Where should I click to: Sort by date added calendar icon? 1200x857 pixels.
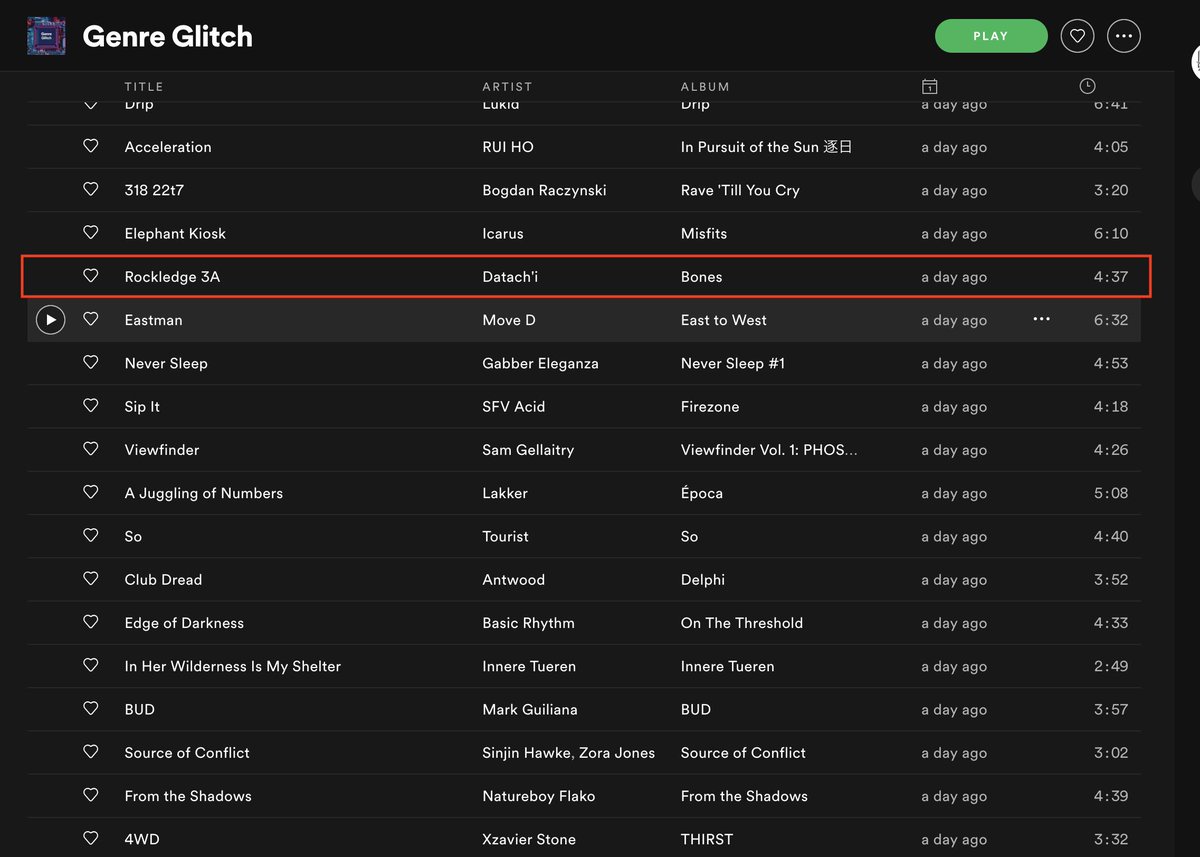929,87
